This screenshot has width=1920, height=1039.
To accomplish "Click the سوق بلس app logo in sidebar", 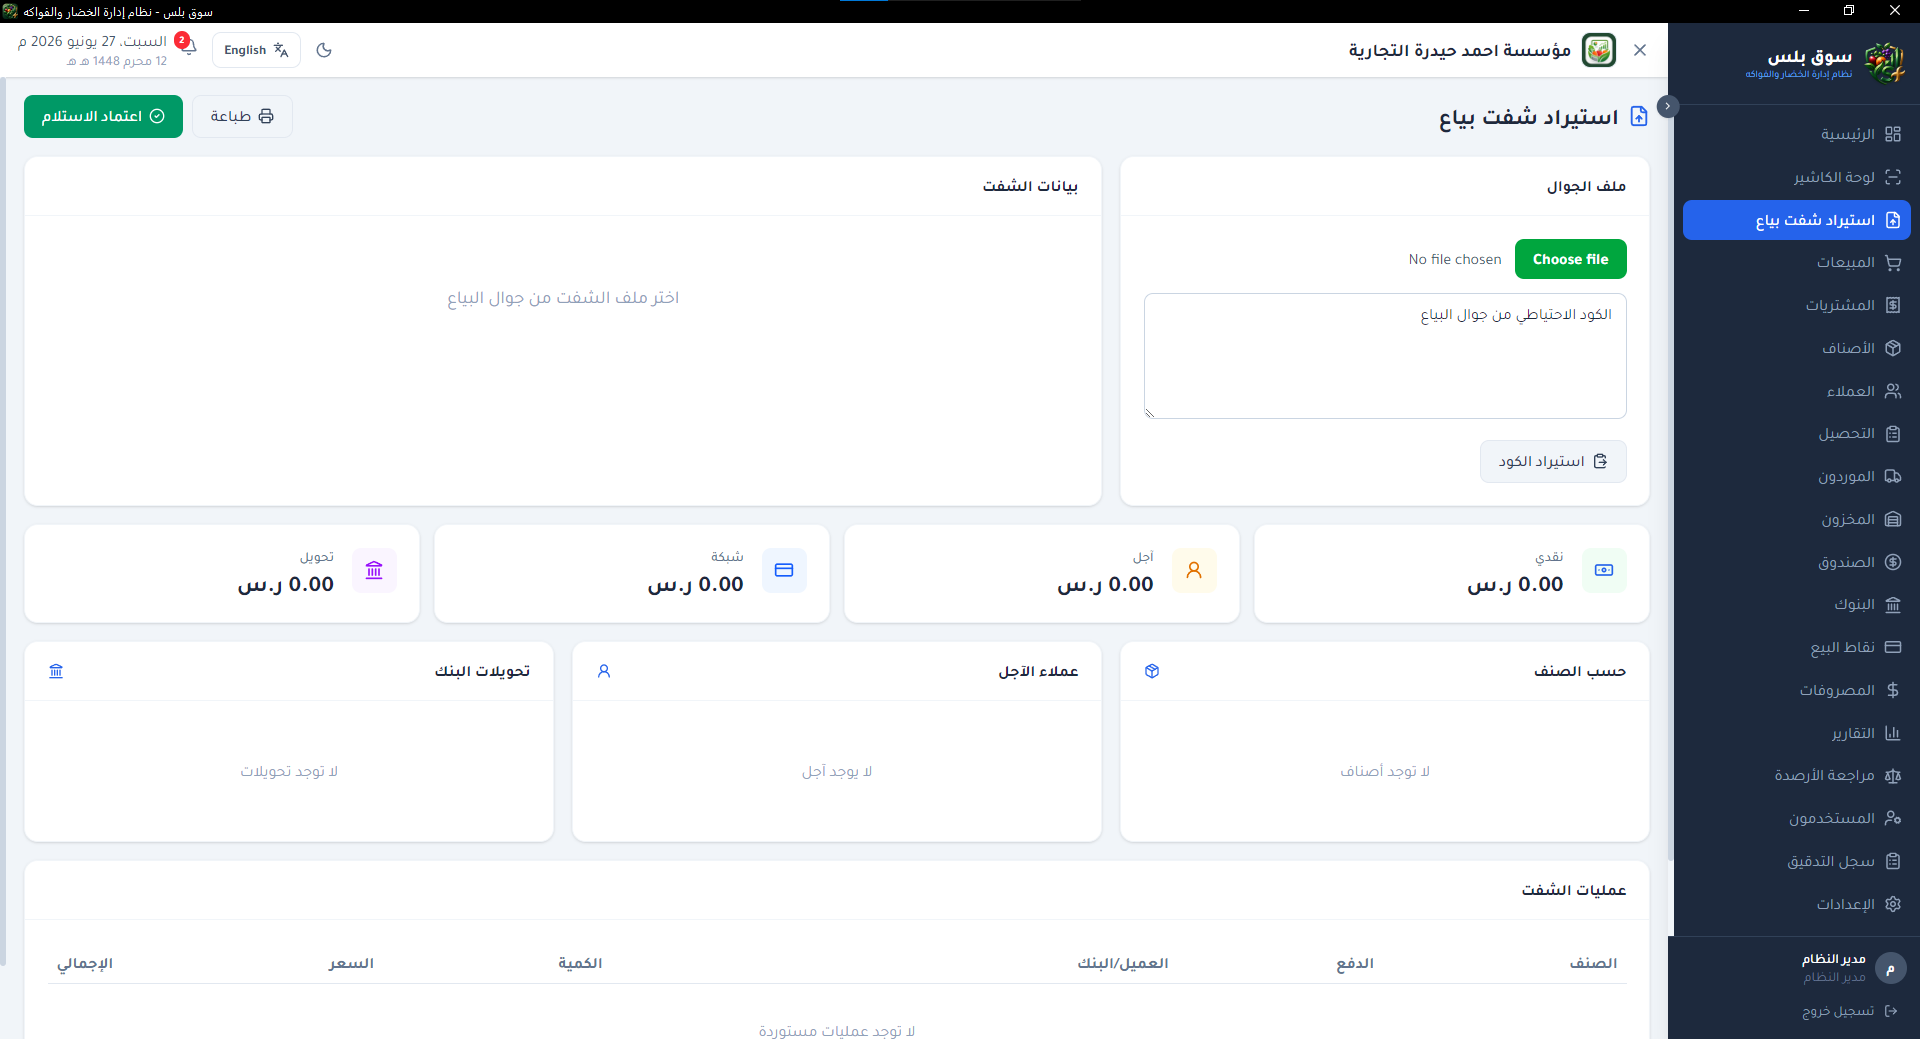I will click(1885, 63).
